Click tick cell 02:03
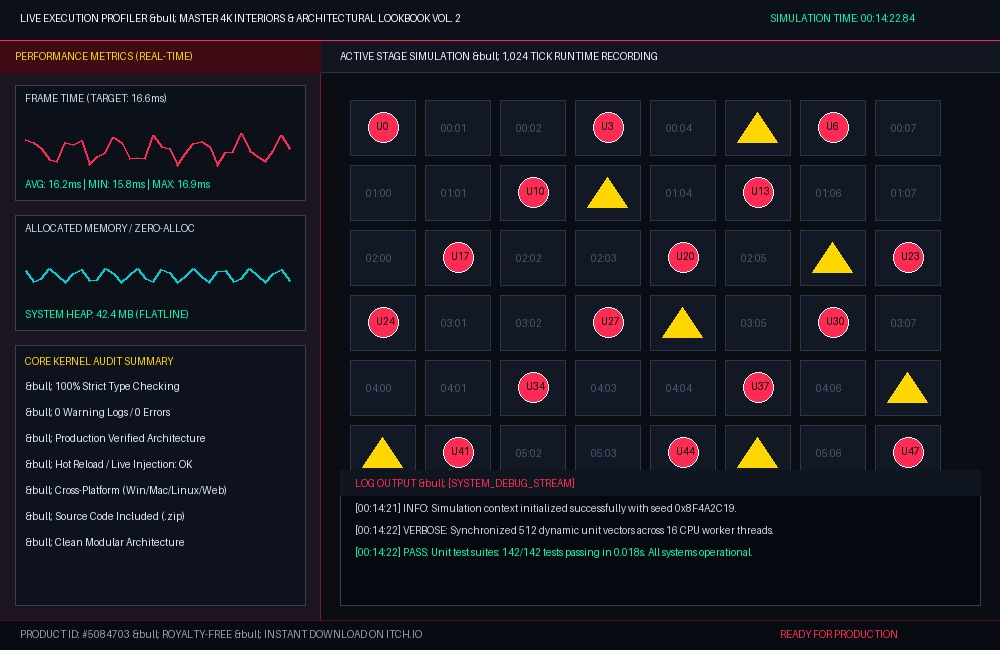This screenshot has height=650, width=1000. click(x=608, y=258)
